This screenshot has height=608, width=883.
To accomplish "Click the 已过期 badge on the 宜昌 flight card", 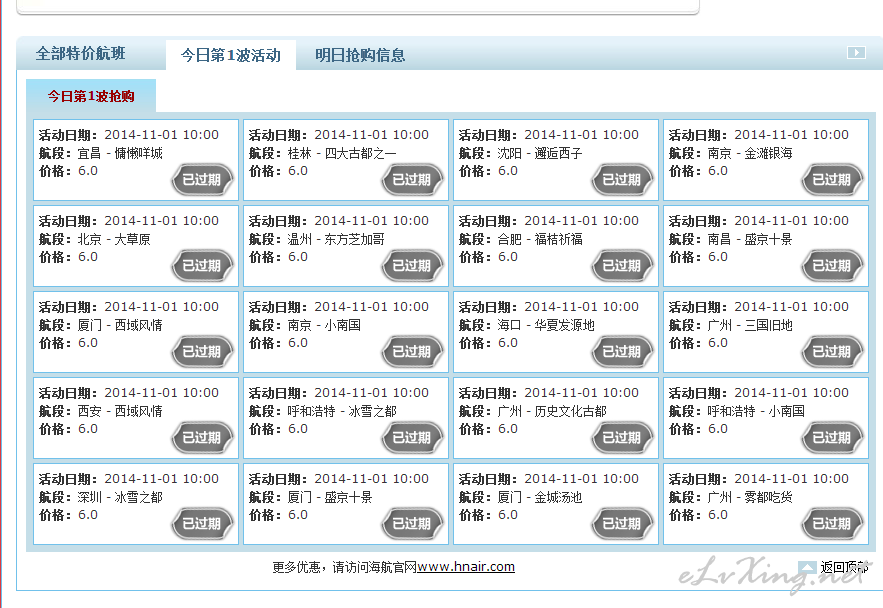I will tap(202, 180).
